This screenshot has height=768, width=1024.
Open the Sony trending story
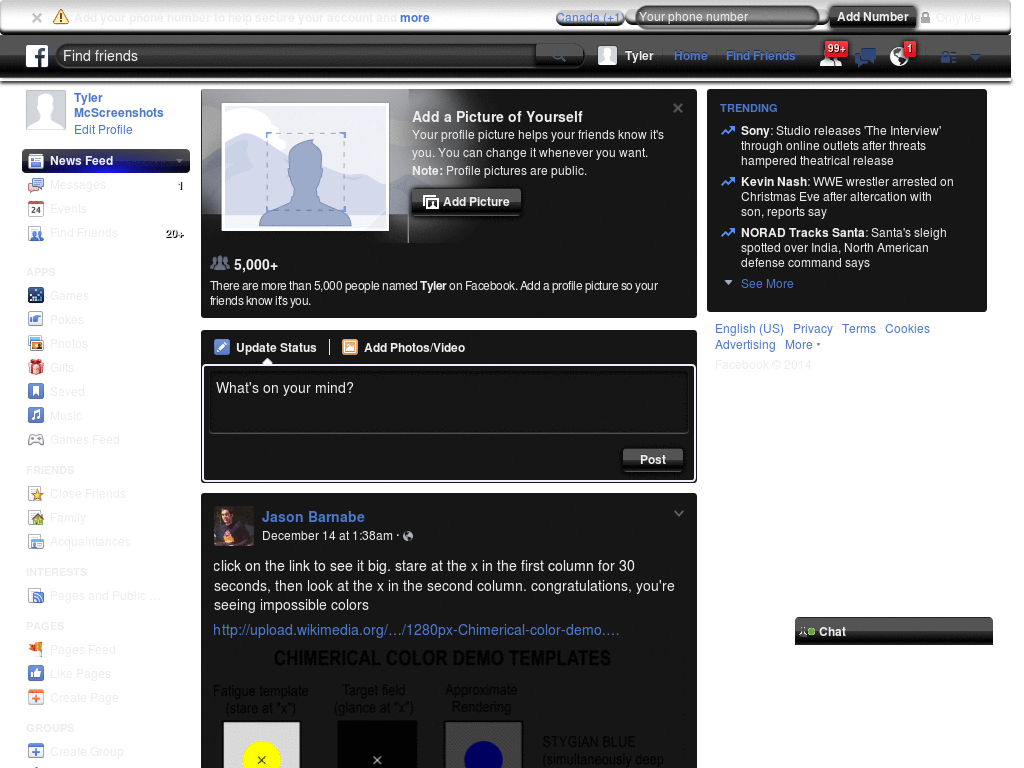coord(840,146)
